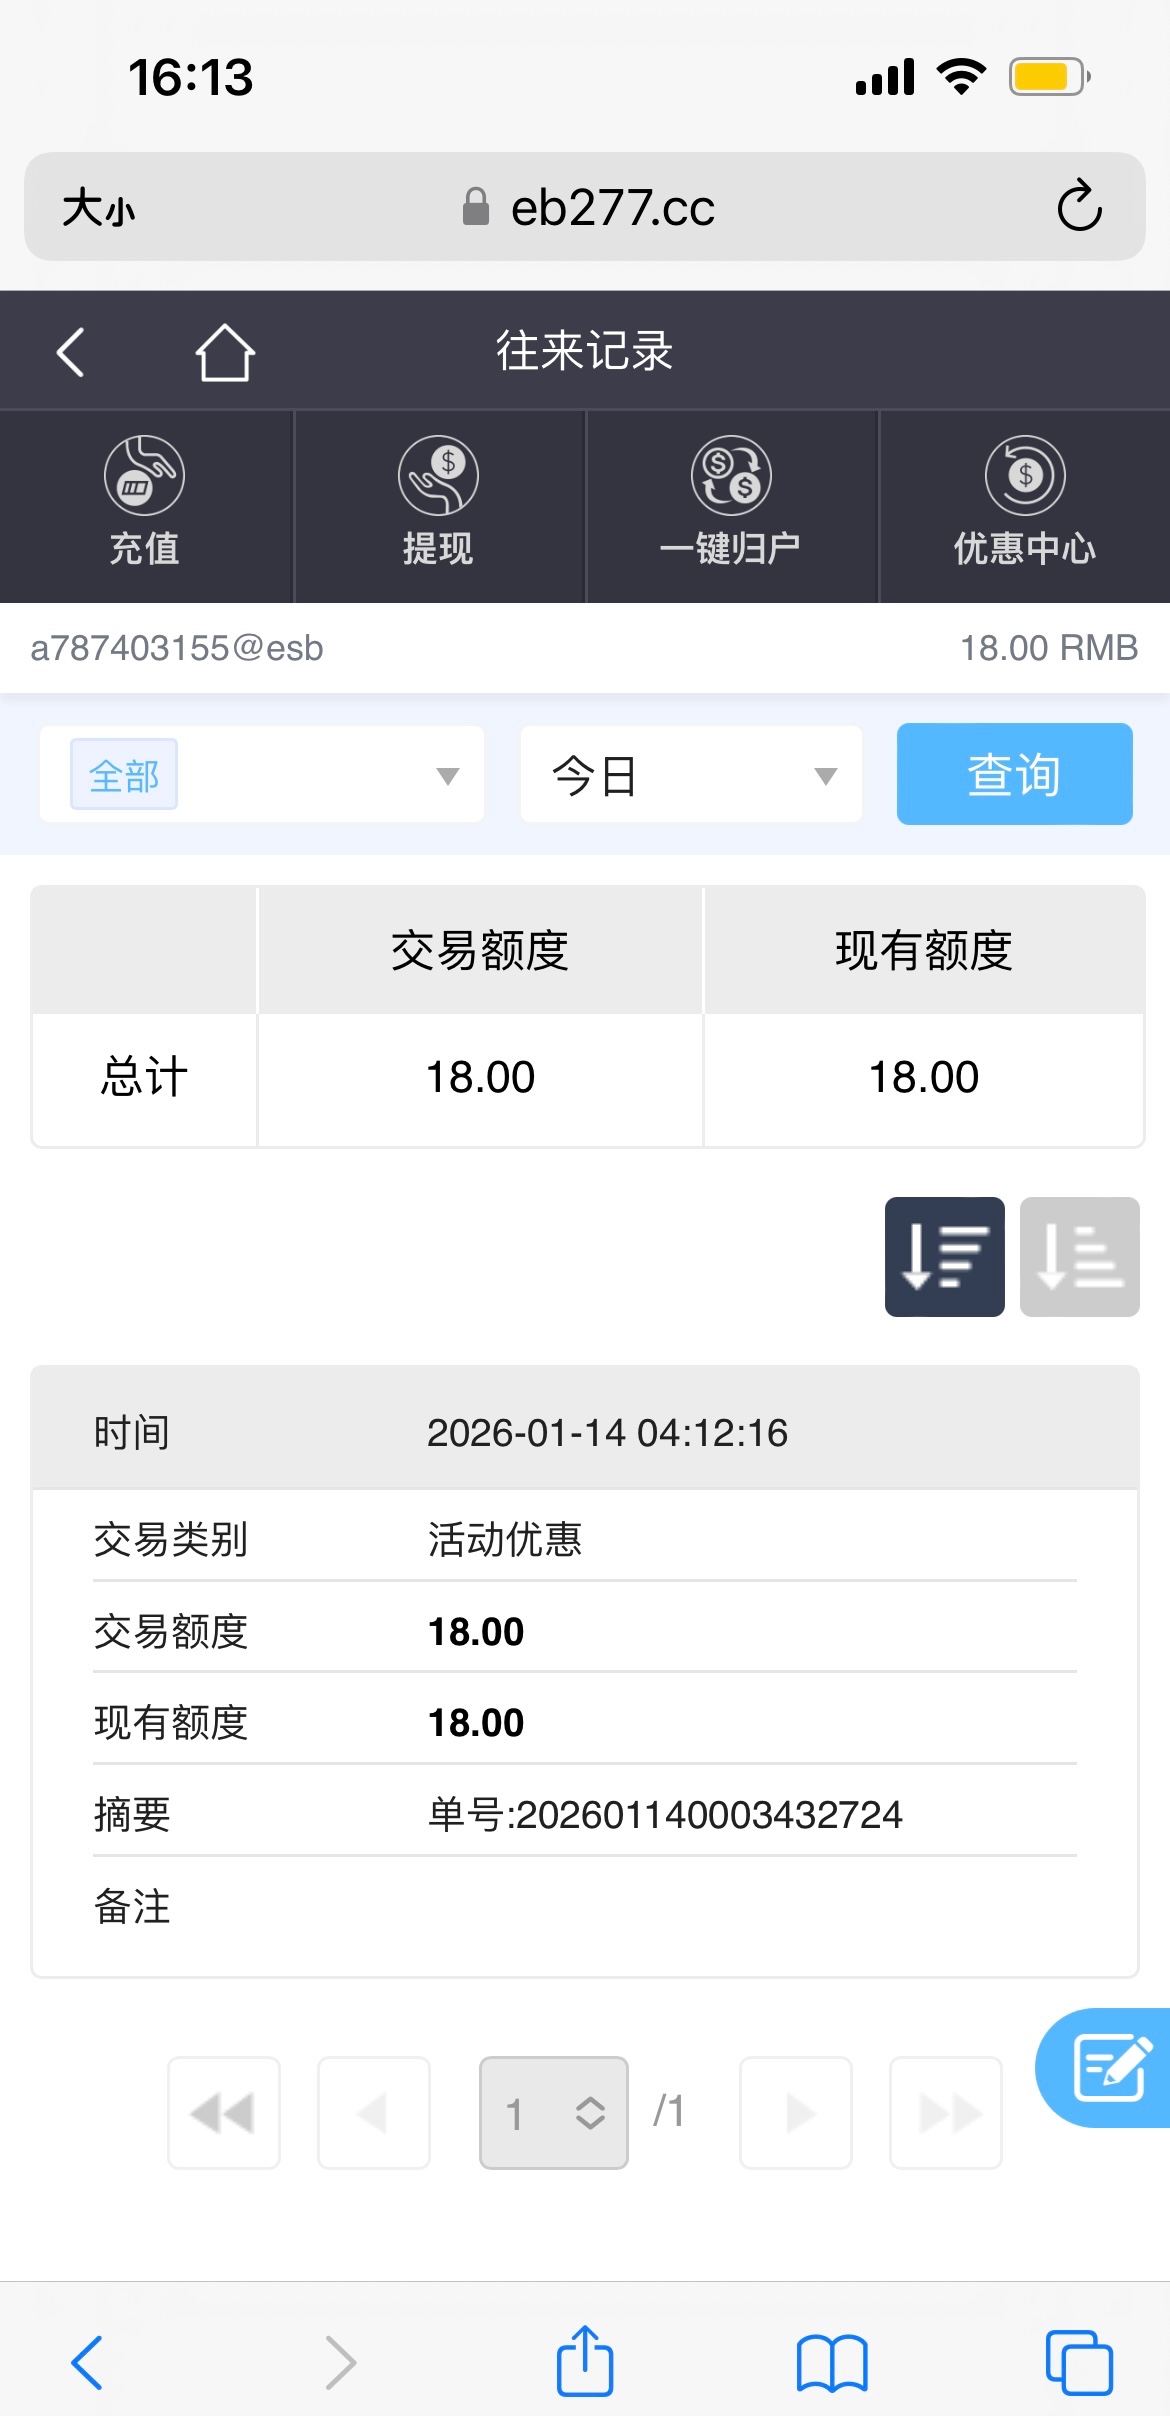
Task: Open Safari share sheet
Action: pos(585,2362)
